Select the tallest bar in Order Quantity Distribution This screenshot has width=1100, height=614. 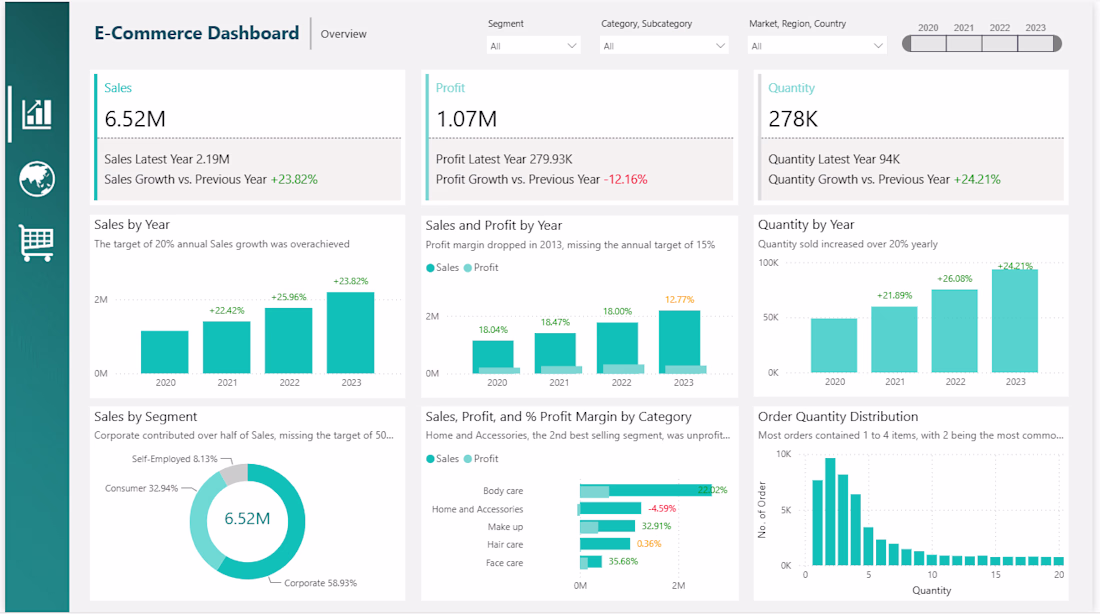click(x=830, y=512)
